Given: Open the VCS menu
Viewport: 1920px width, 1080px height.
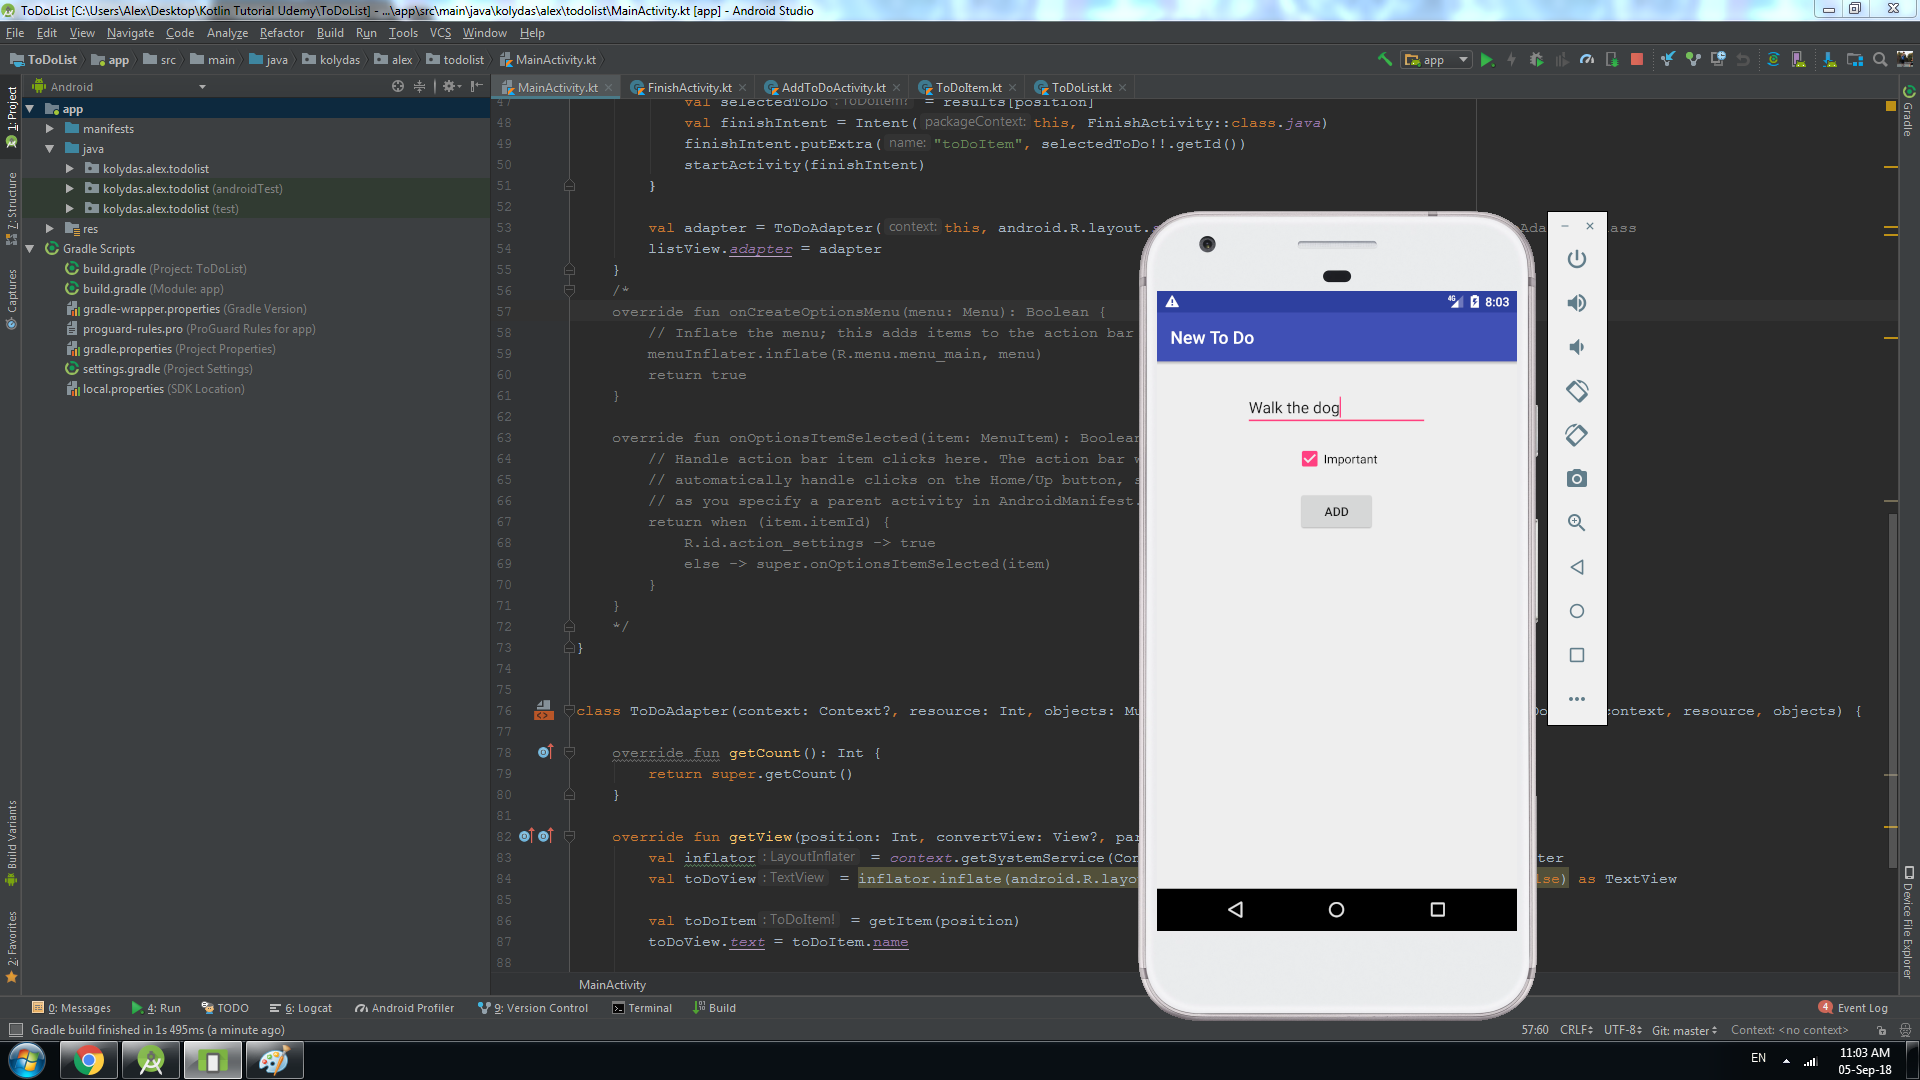Looking at the screenshot, I should (x=440, y=33).
